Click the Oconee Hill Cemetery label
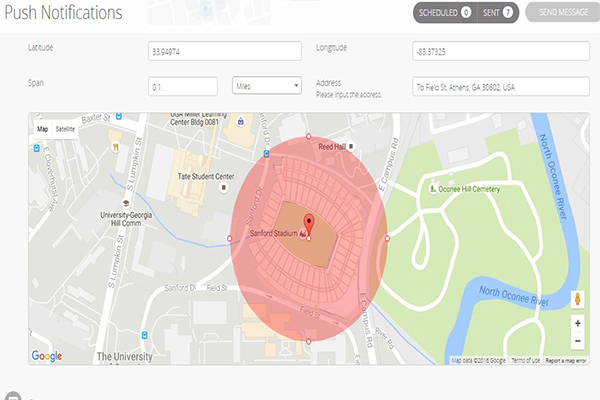 469,189
